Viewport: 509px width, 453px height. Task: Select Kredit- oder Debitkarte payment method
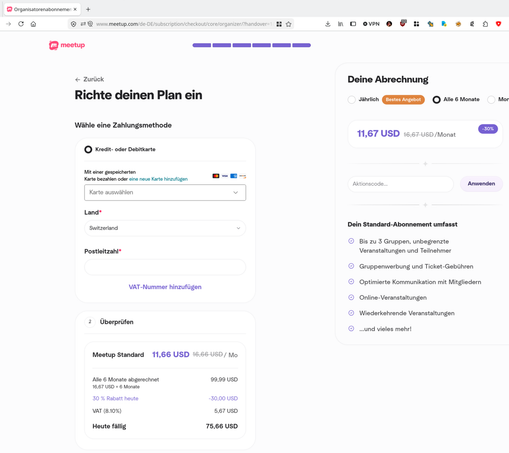pyautogui.click(x=88, y=149)
